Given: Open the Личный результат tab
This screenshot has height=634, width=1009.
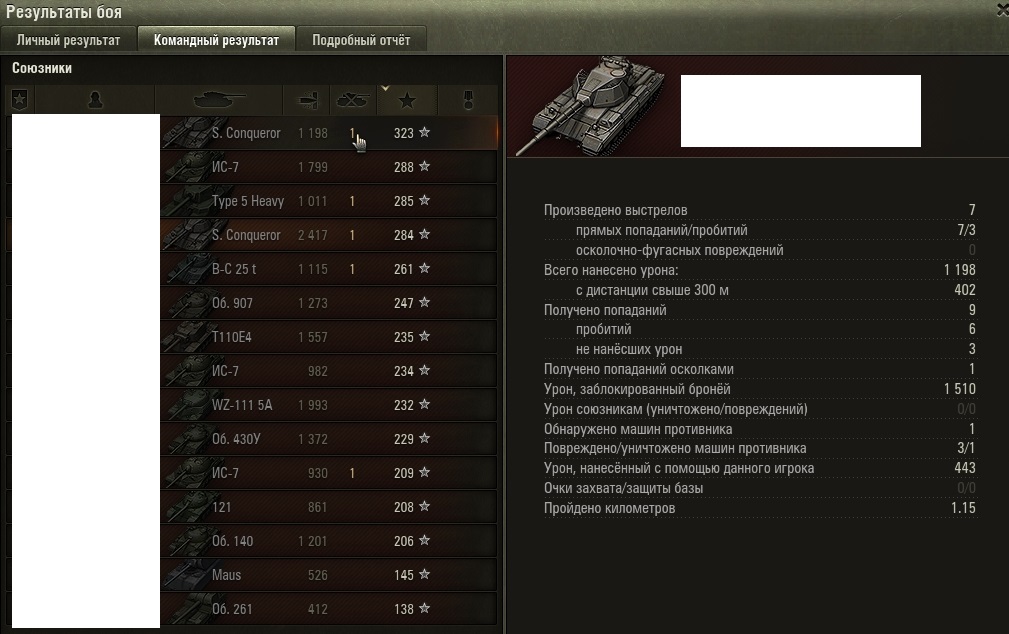Looking at the screenshot, I should click(68, 40).
